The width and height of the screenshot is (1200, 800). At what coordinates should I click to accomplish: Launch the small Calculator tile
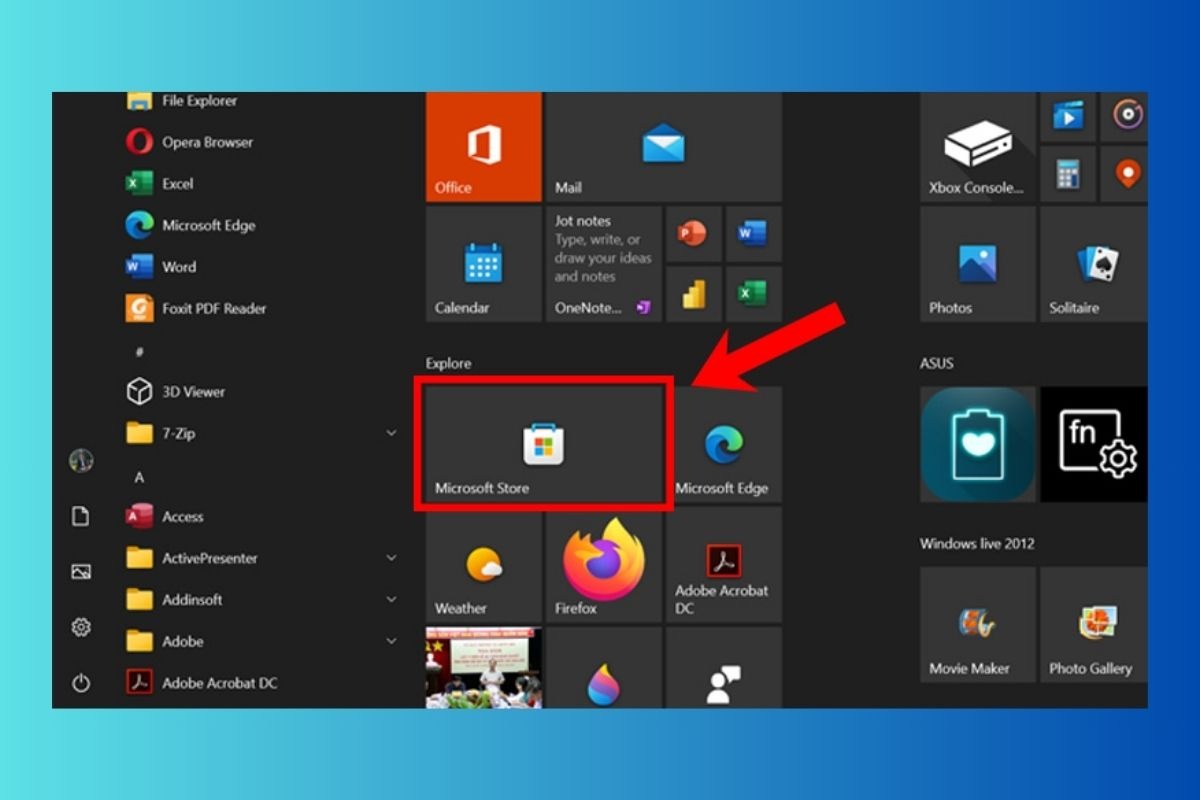pyautogui.click(x=1068, y=175)
